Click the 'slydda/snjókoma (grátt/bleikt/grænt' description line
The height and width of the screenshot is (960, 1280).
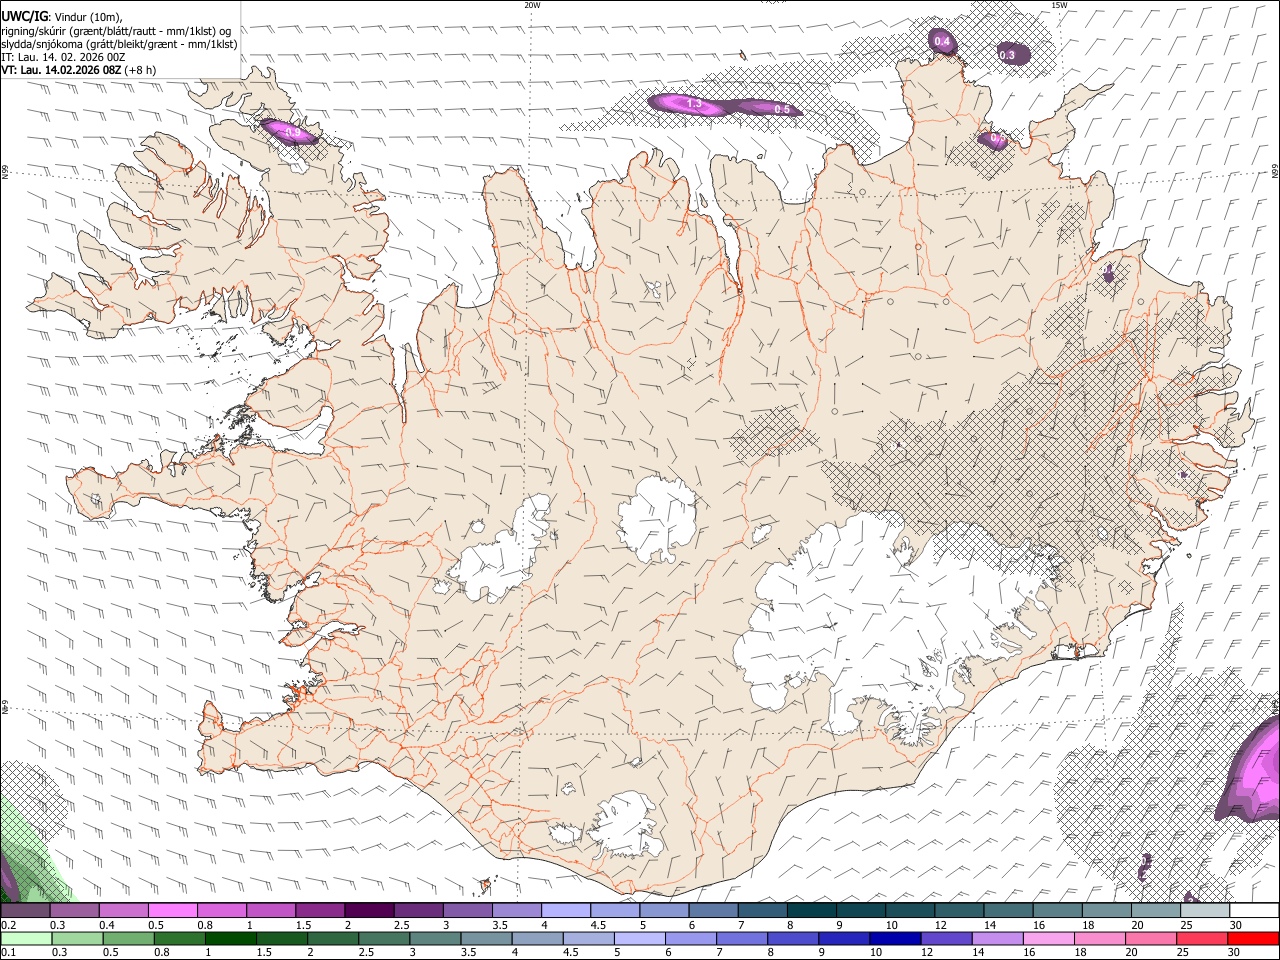(x=119, y=44)
